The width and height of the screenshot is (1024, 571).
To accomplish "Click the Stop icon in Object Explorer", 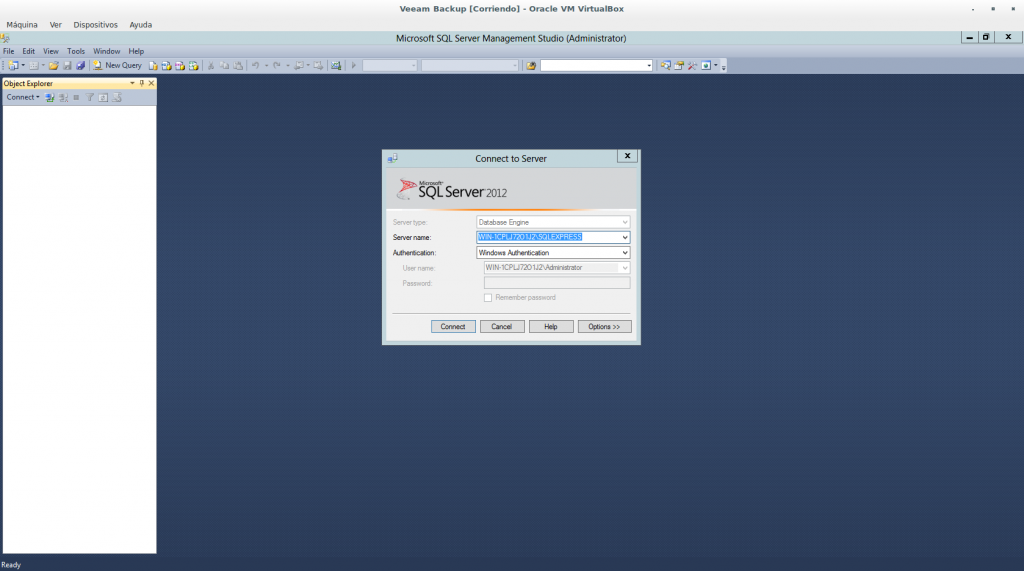I will (76, 97).
